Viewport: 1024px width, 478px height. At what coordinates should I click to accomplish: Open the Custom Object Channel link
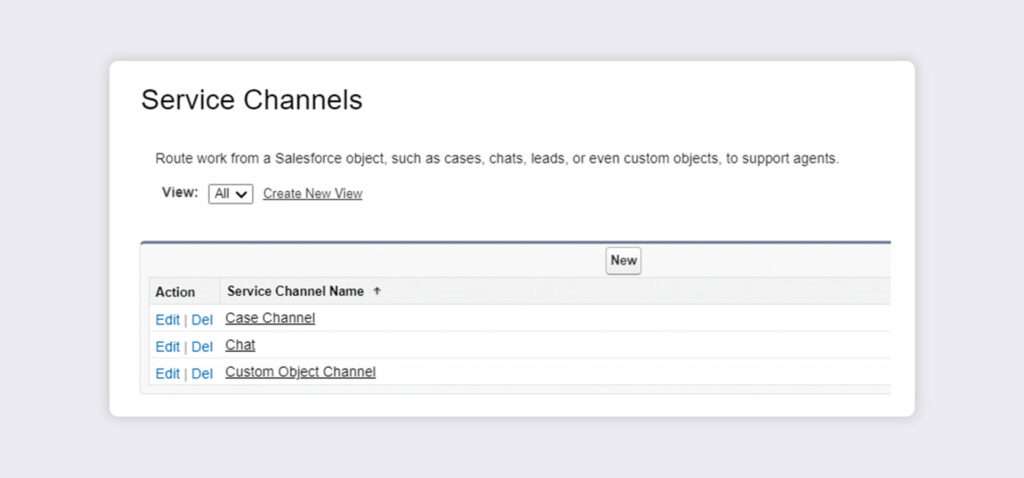click(x=300, y=372)
